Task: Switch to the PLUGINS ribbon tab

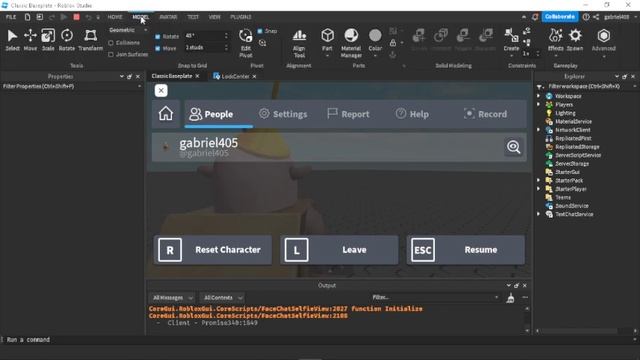Action: click(x=241, y=17)
